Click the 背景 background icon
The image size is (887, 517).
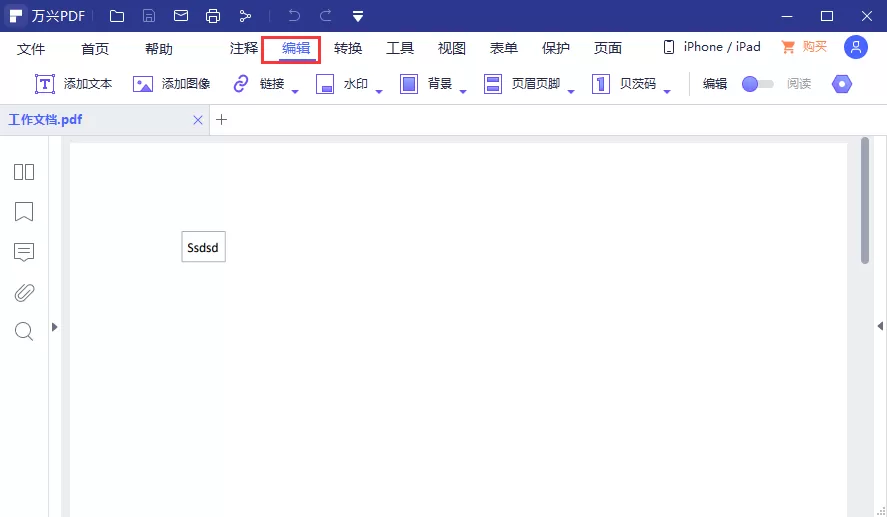click(409, 84)
